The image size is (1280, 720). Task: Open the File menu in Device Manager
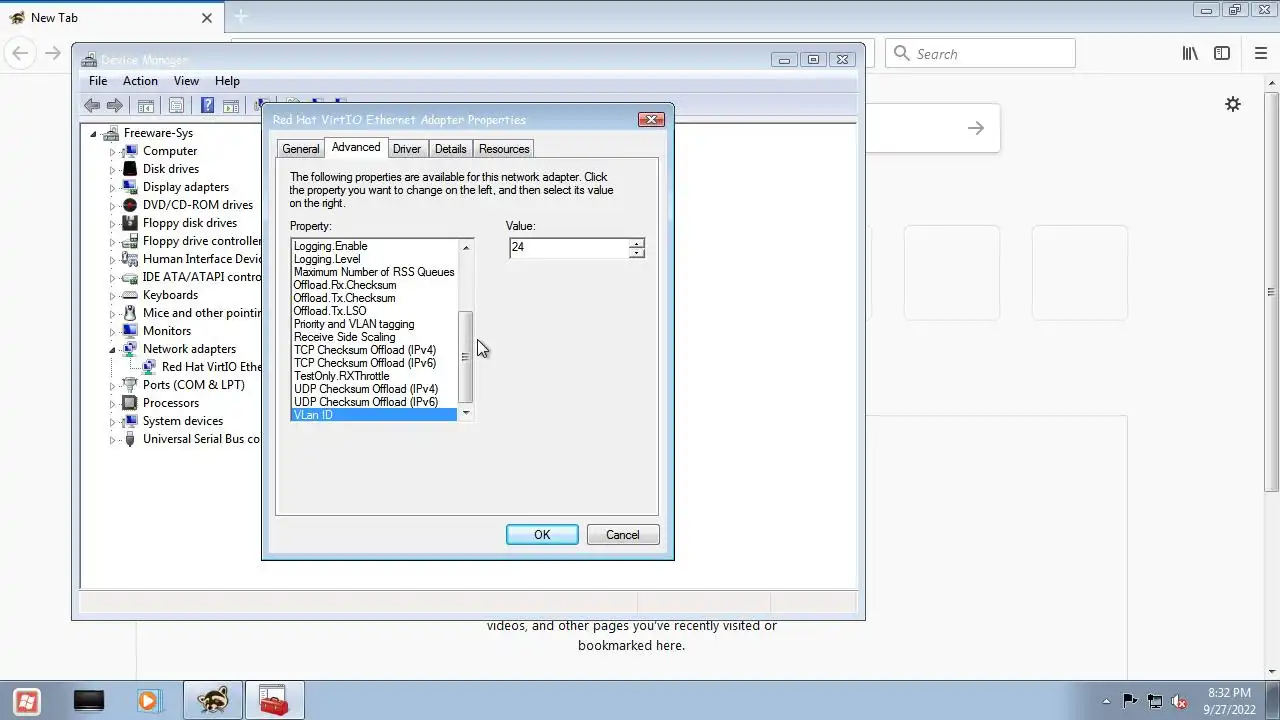click(x=98, y=81)
